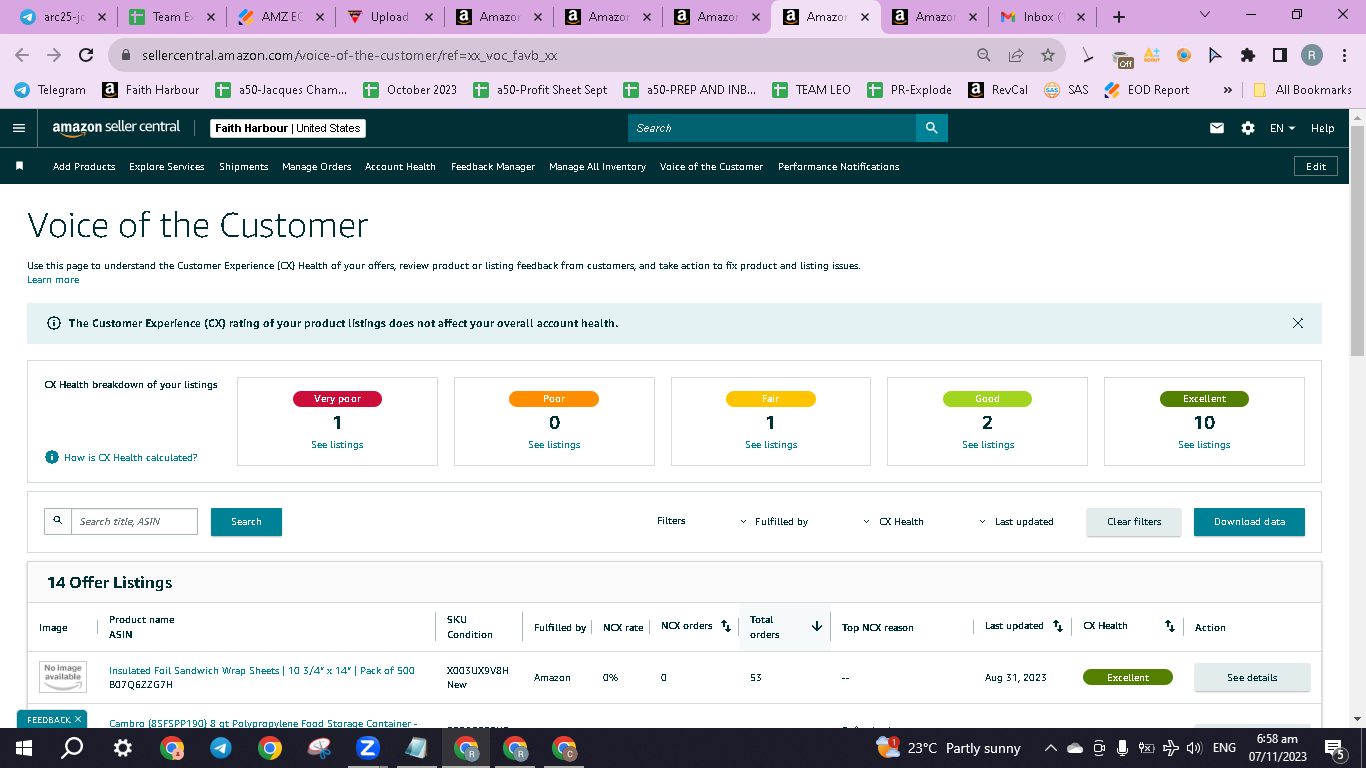Open the Seller Central settings gear
The height and width of the screenshot is (768, 1366).
coord(1248,128)
